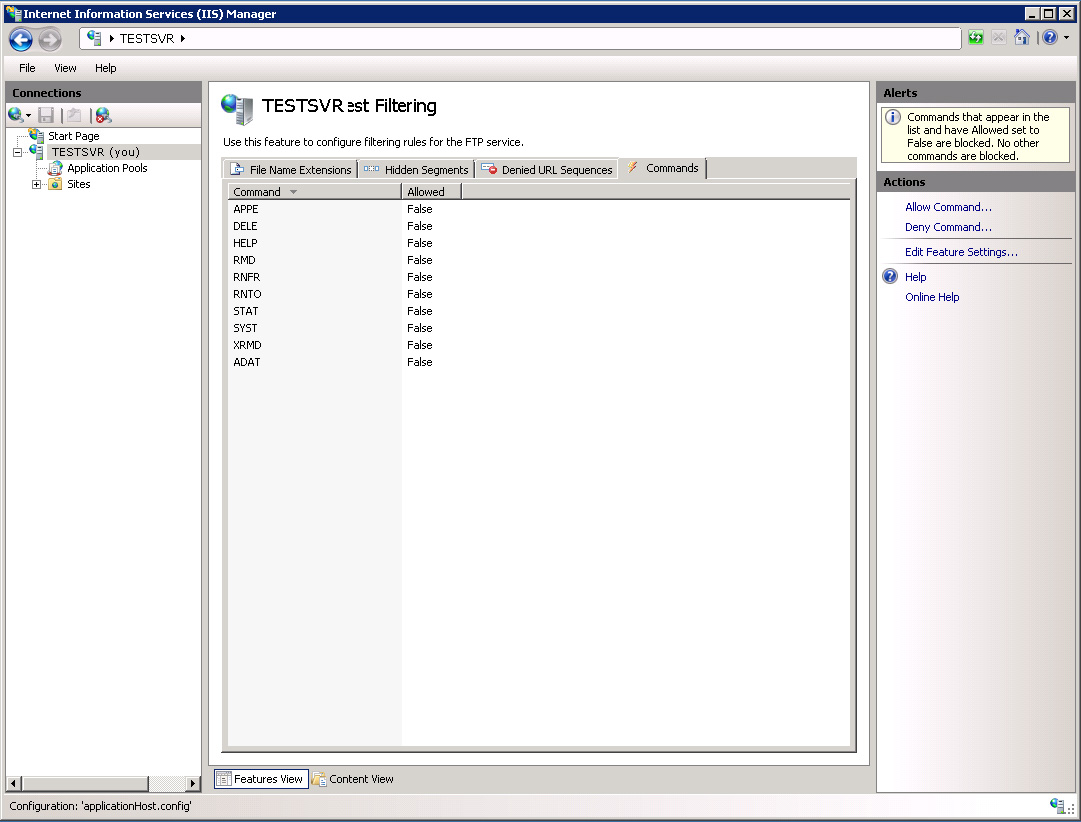1081x822 pixels.
Task: Select Start Page in the tree
Action: [x=74, y=136]
